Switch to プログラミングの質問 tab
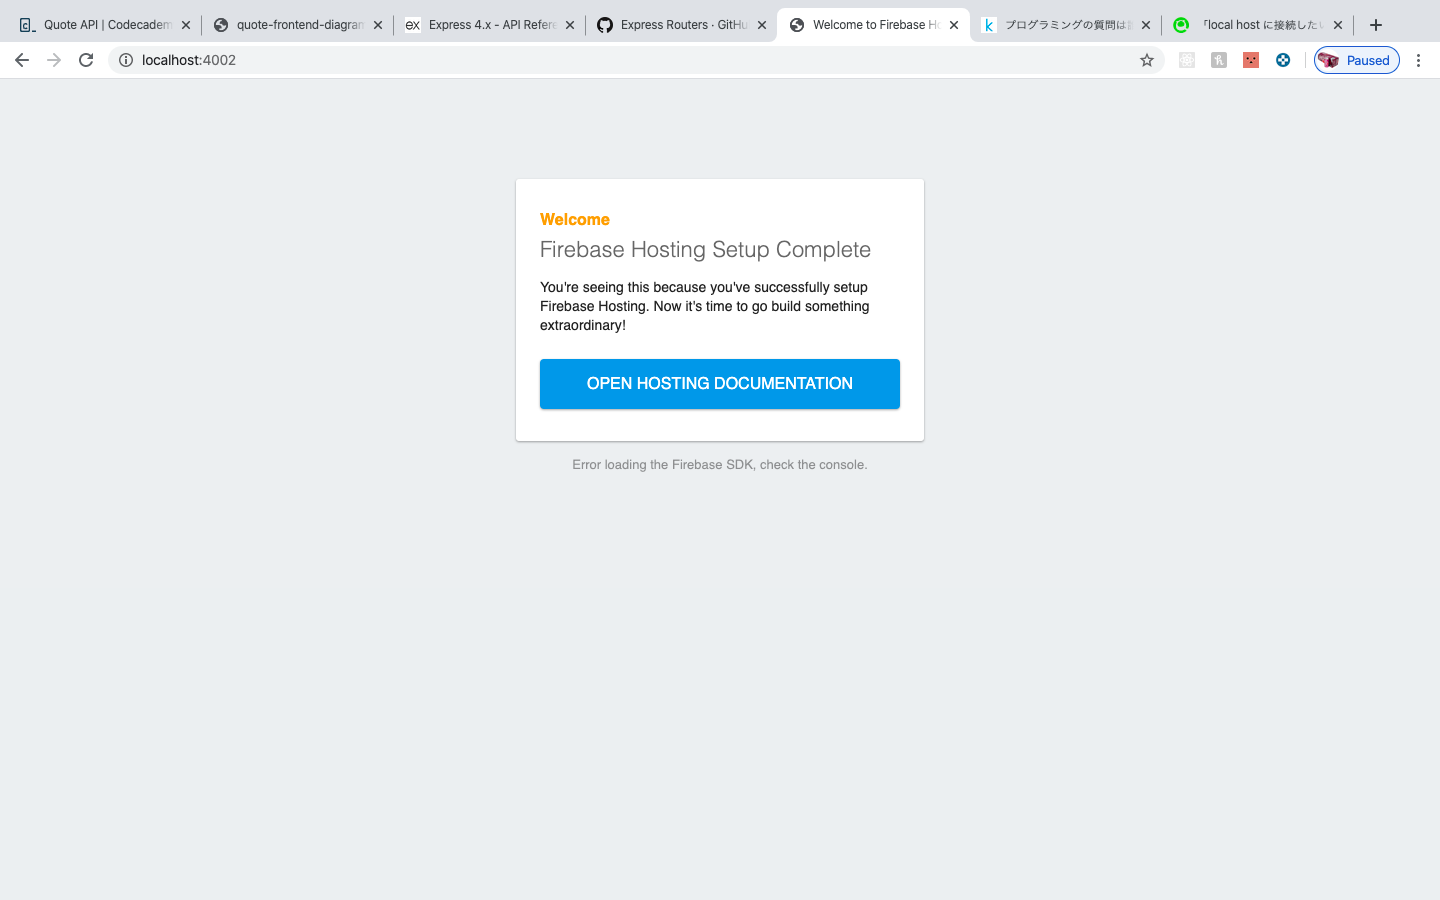Image resolution: width=1440 pixels, height=900 pixels. click(x=1065, y=25)
